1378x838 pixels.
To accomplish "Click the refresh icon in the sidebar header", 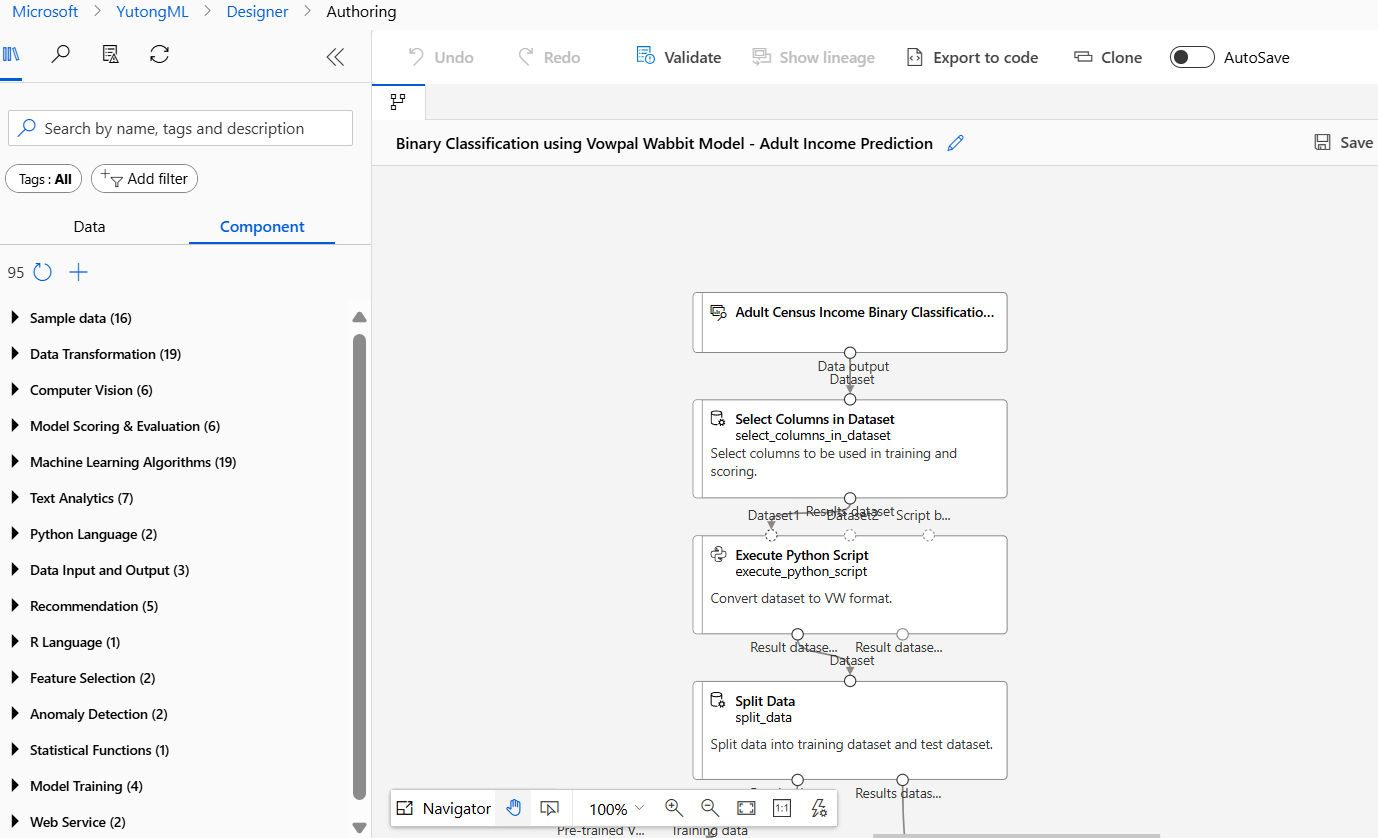I will pos(159,55).
